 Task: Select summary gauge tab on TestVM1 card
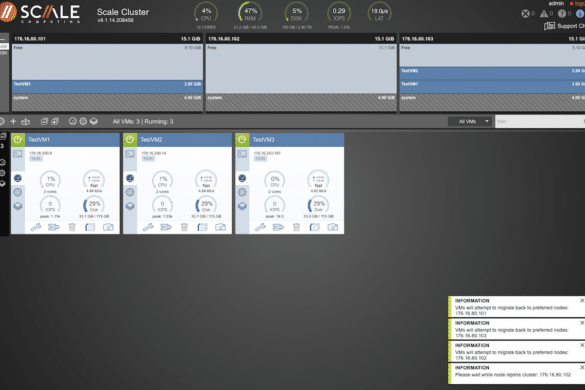[x=18, y=178]
